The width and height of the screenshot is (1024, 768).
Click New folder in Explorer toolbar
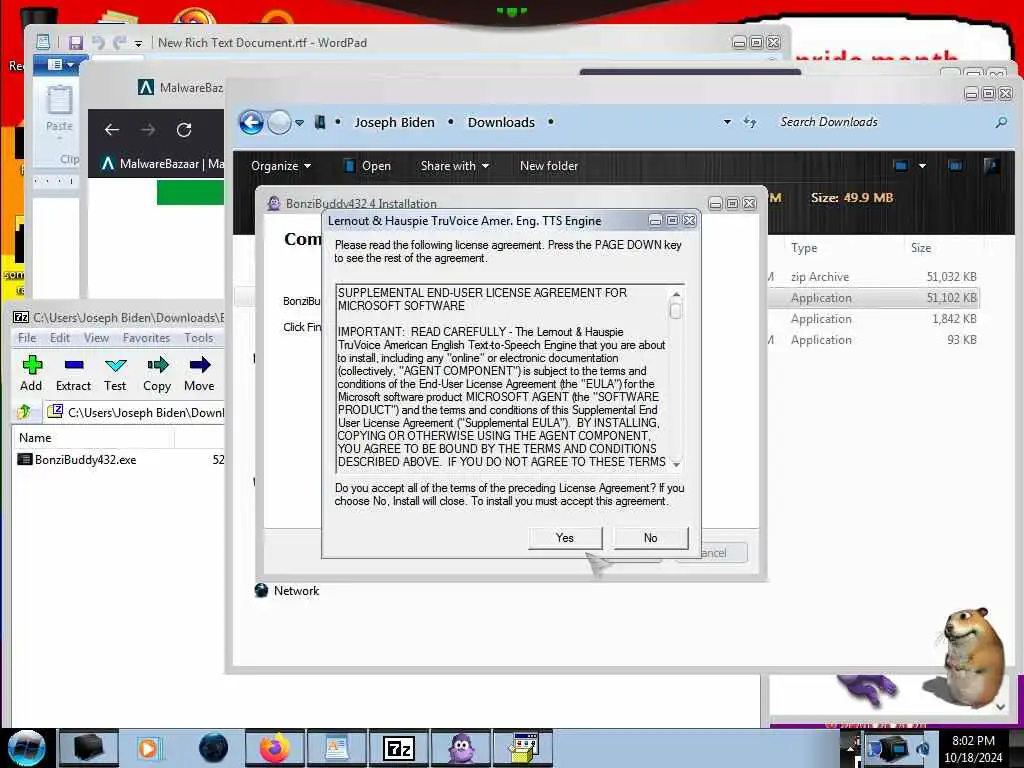pyautogui.click(x=549, y=166)
